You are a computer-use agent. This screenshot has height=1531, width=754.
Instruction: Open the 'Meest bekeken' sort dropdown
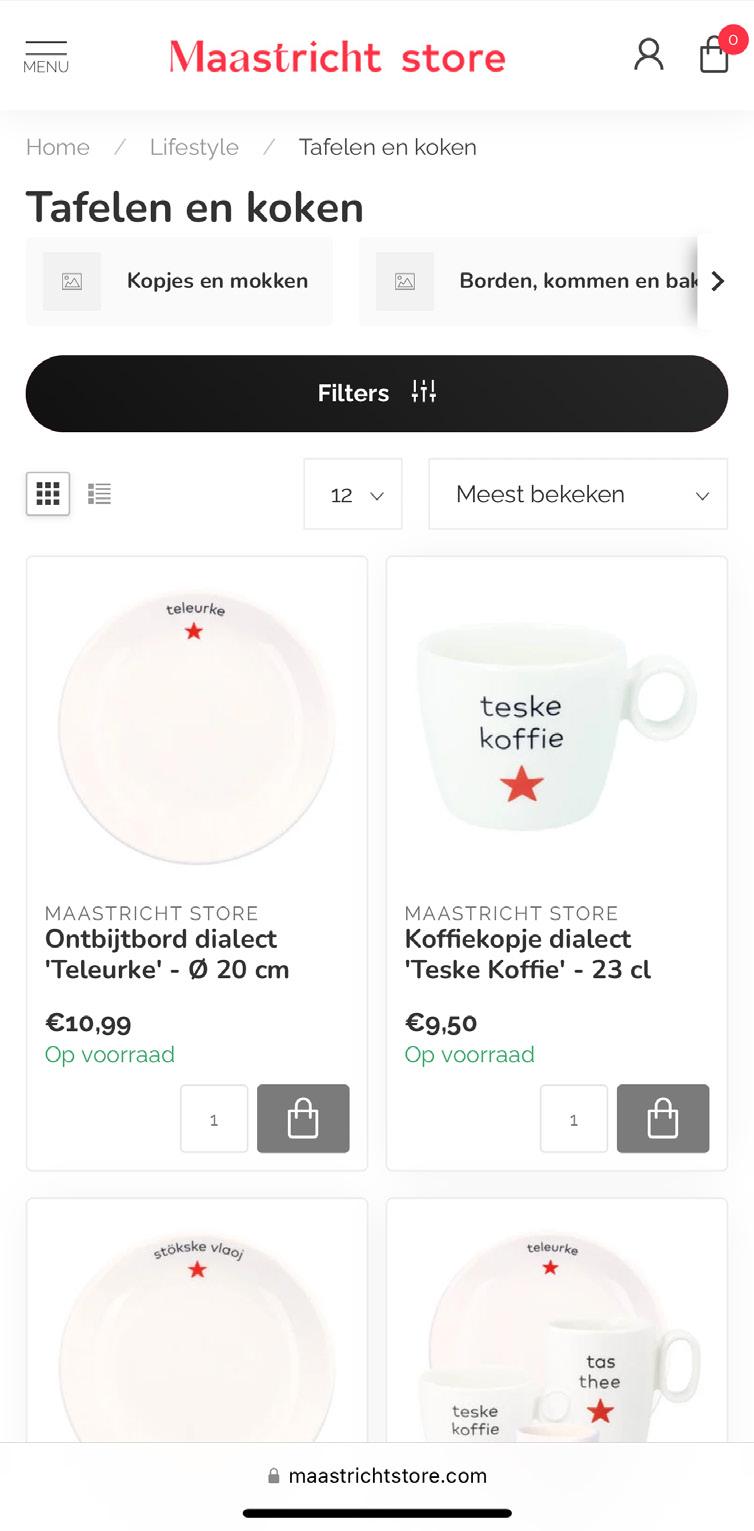pyautogui.click(x=578, y=494)
